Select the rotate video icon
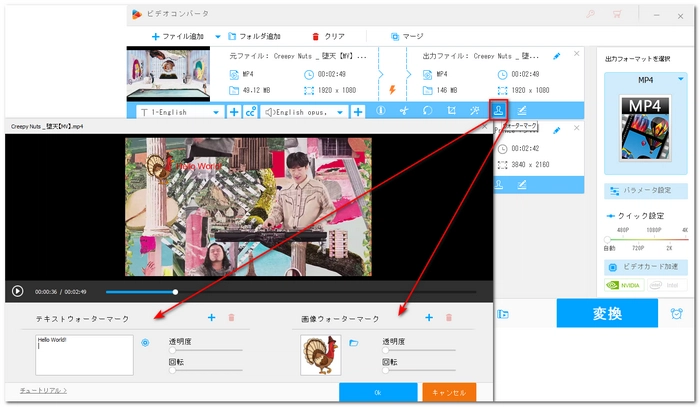Image resolution: width=700 pixels, height=407 pixels. [427, 111]
